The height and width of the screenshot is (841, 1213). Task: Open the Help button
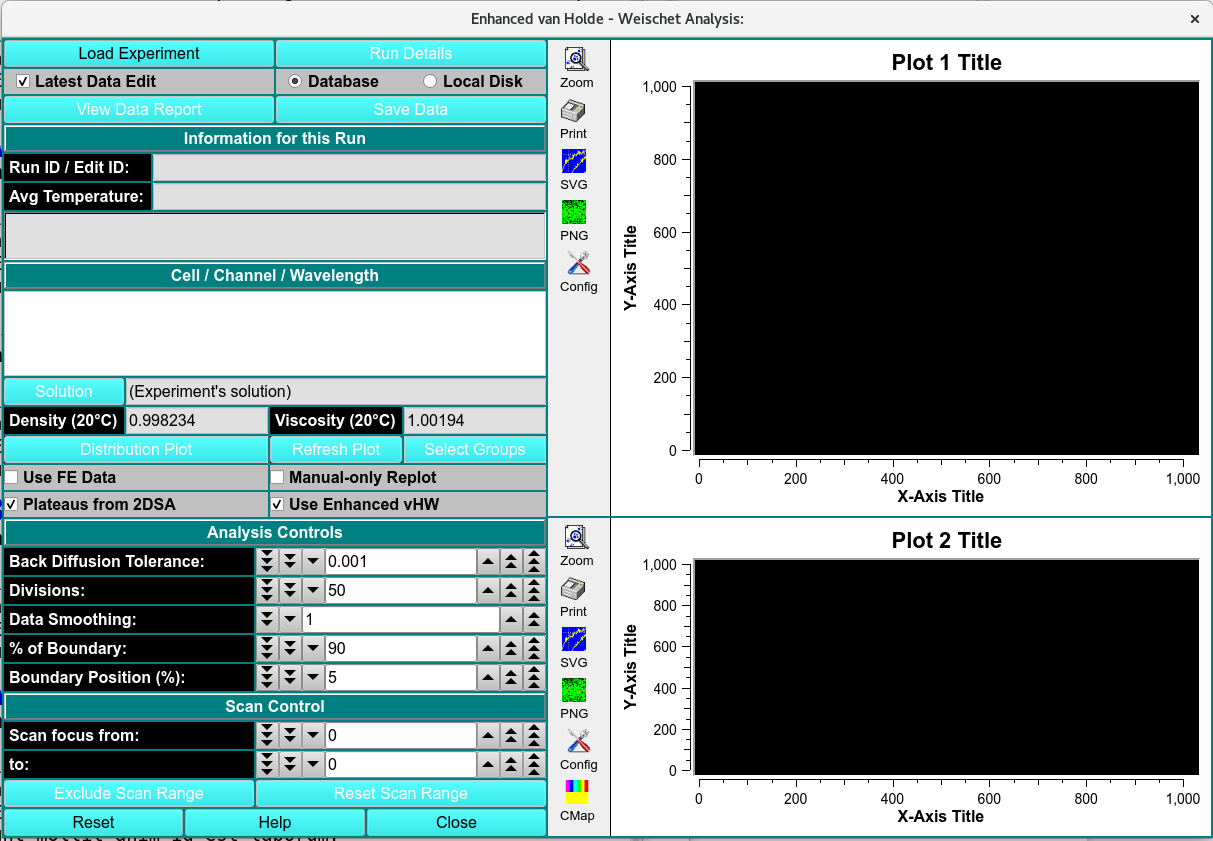274,822
